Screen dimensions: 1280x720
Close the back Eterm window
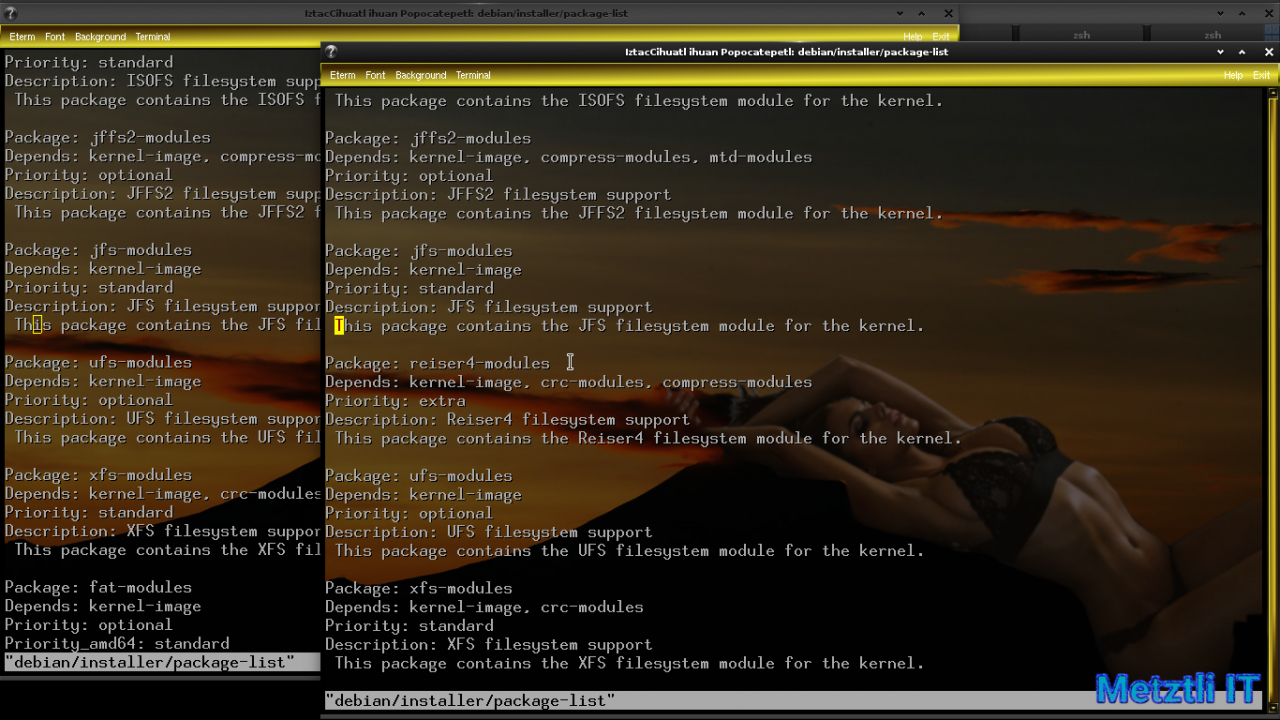(947, 14)
